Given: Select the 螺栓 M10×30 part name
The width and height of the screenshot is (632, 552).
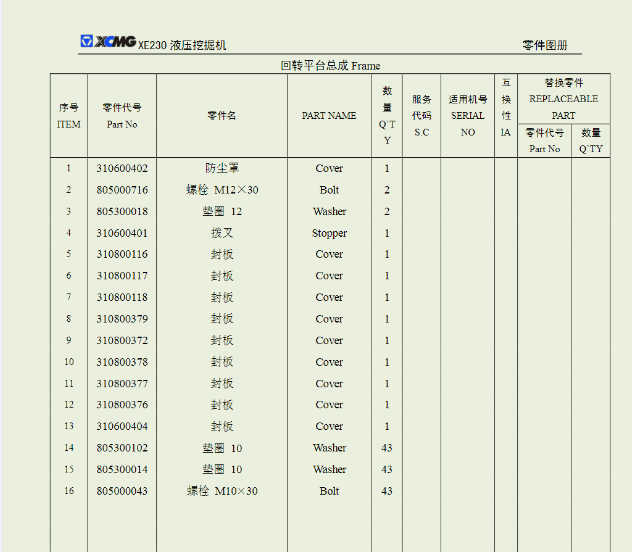Looking at the screenshot, I should click(x=222, y=491).
